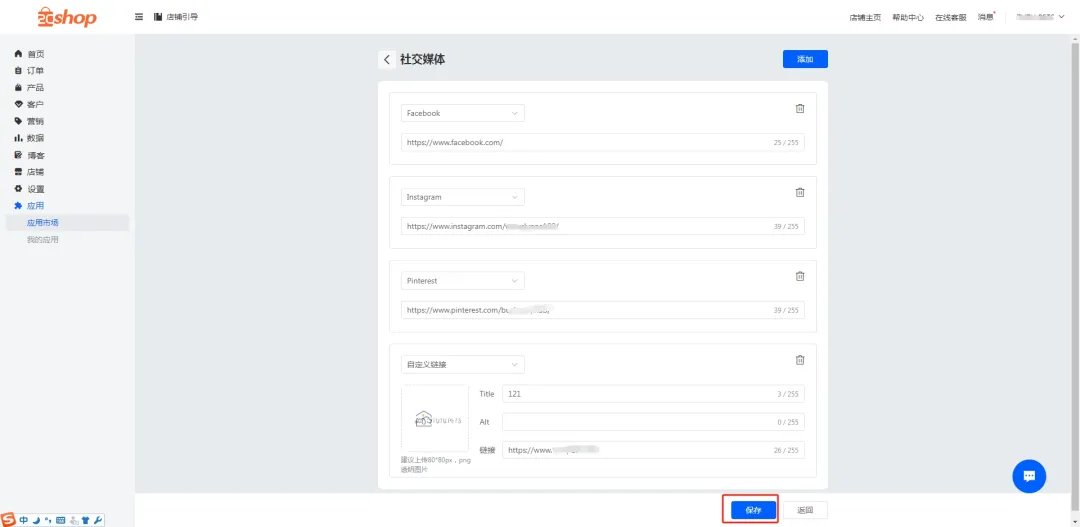Screen dimensions: 1080x527
Task: Focus the Instagram URL input field
Action: coord(603,226)
